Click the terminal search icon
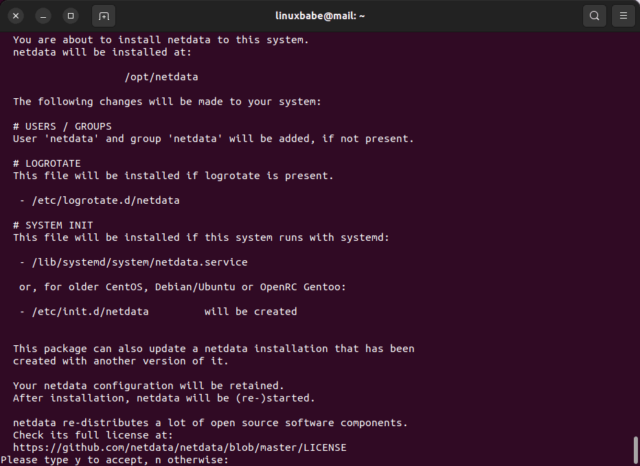 click(595, 16)
